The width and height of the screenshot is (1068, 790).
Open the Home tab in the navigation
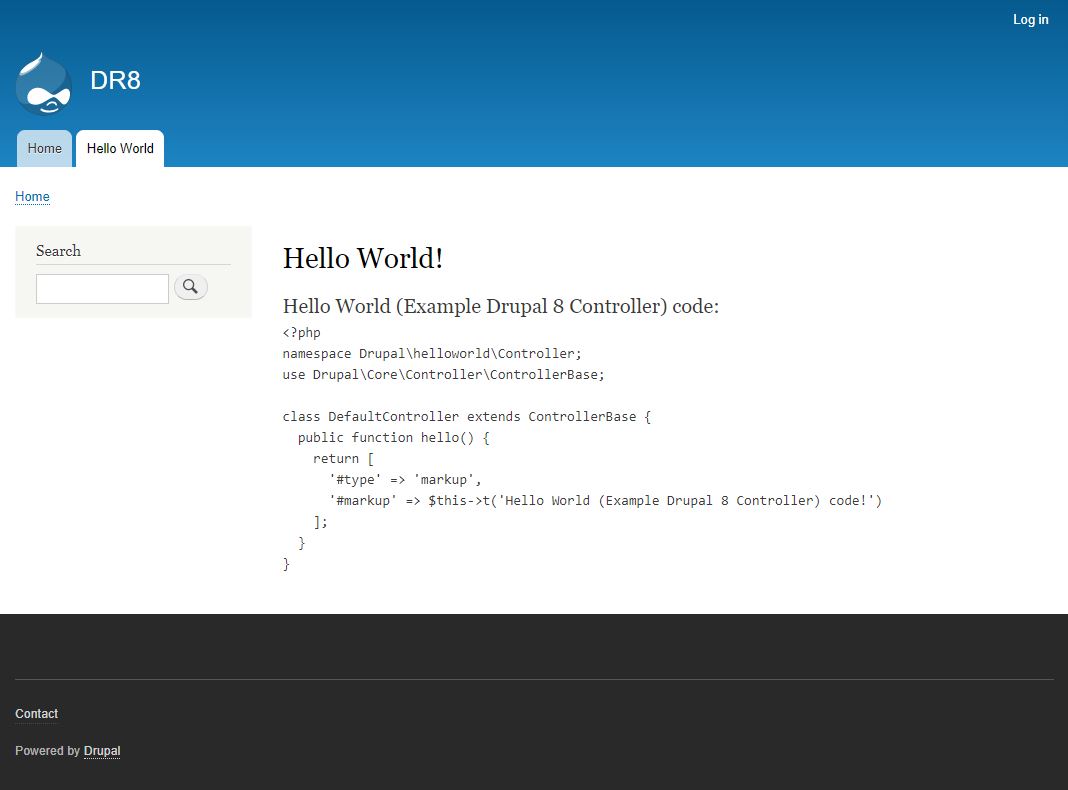pyautogui.click(x=44, y=148)
